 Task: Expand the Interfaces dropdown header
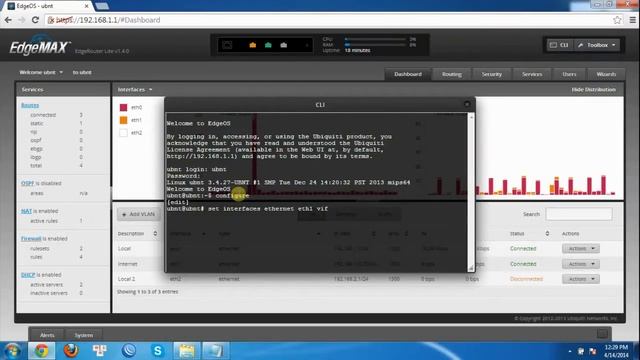point(135,89)
